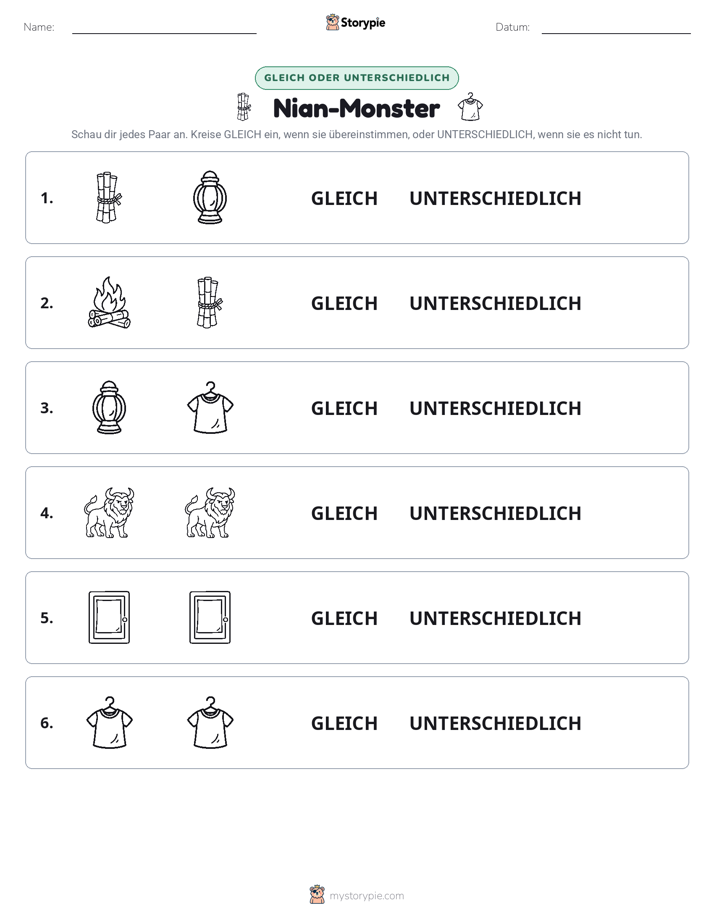Click the lantern icon in row 3
The image size is (714, 924).
(109, 407)
